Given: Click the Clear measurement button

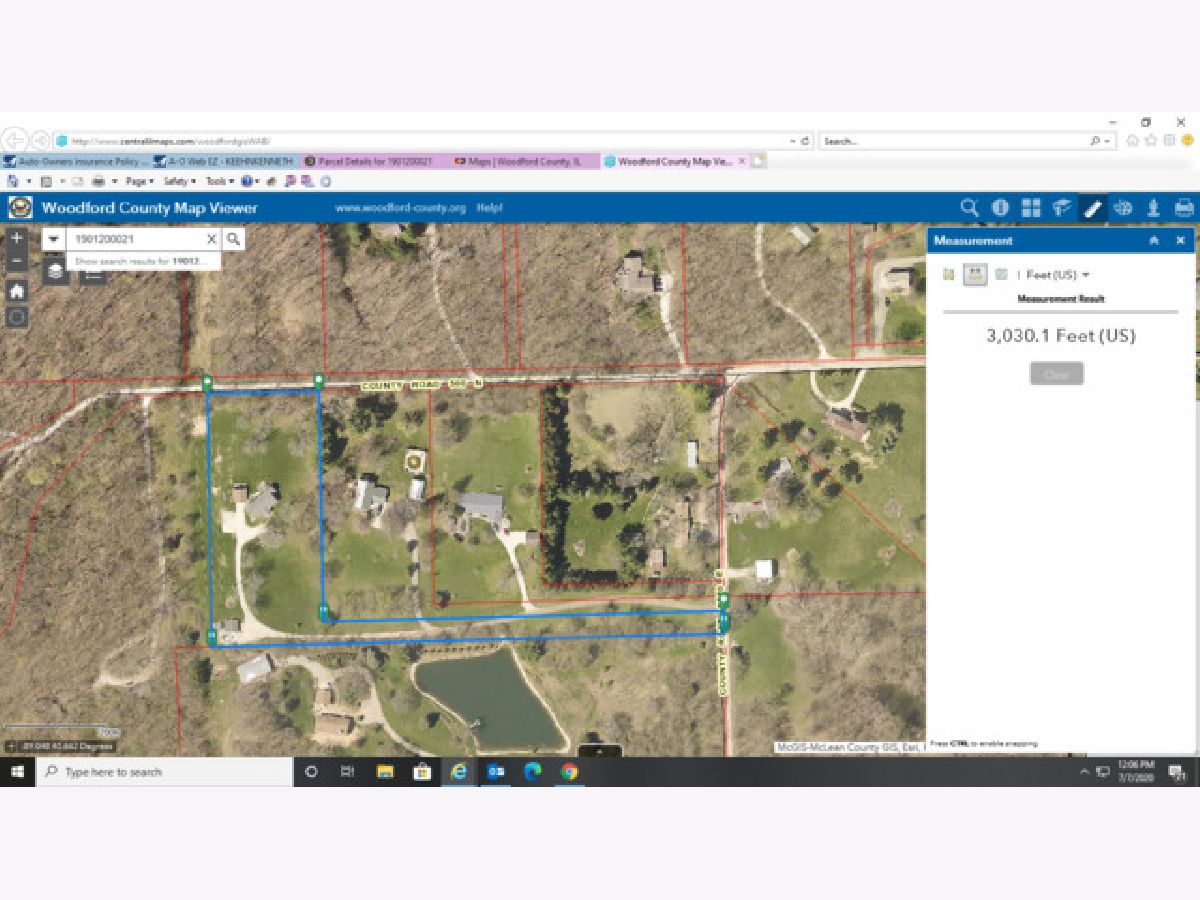Looking at the screenshot, I should pos(1056,374).
